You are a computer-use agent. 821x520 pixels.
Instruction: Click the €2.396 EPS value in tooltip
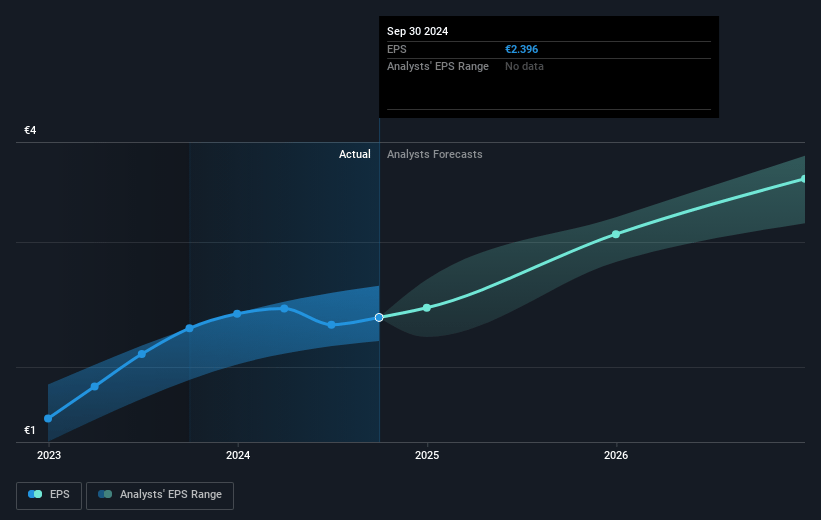click(x=522, y=49)
